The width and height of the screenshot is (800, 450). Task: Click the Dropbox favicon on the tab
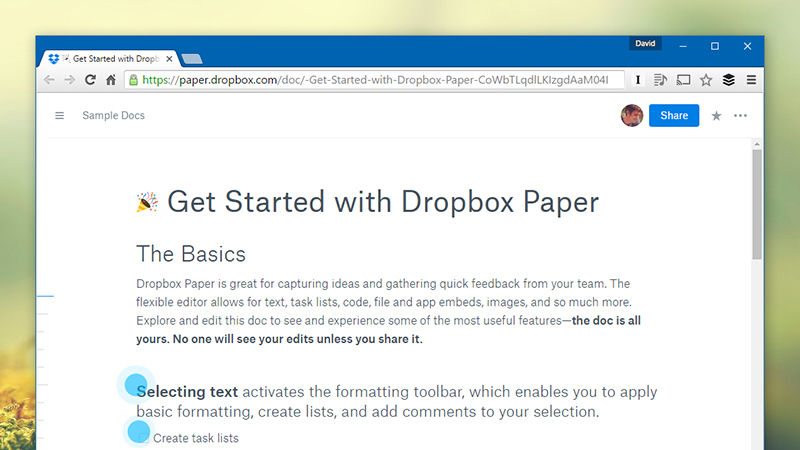pos(54,59)
